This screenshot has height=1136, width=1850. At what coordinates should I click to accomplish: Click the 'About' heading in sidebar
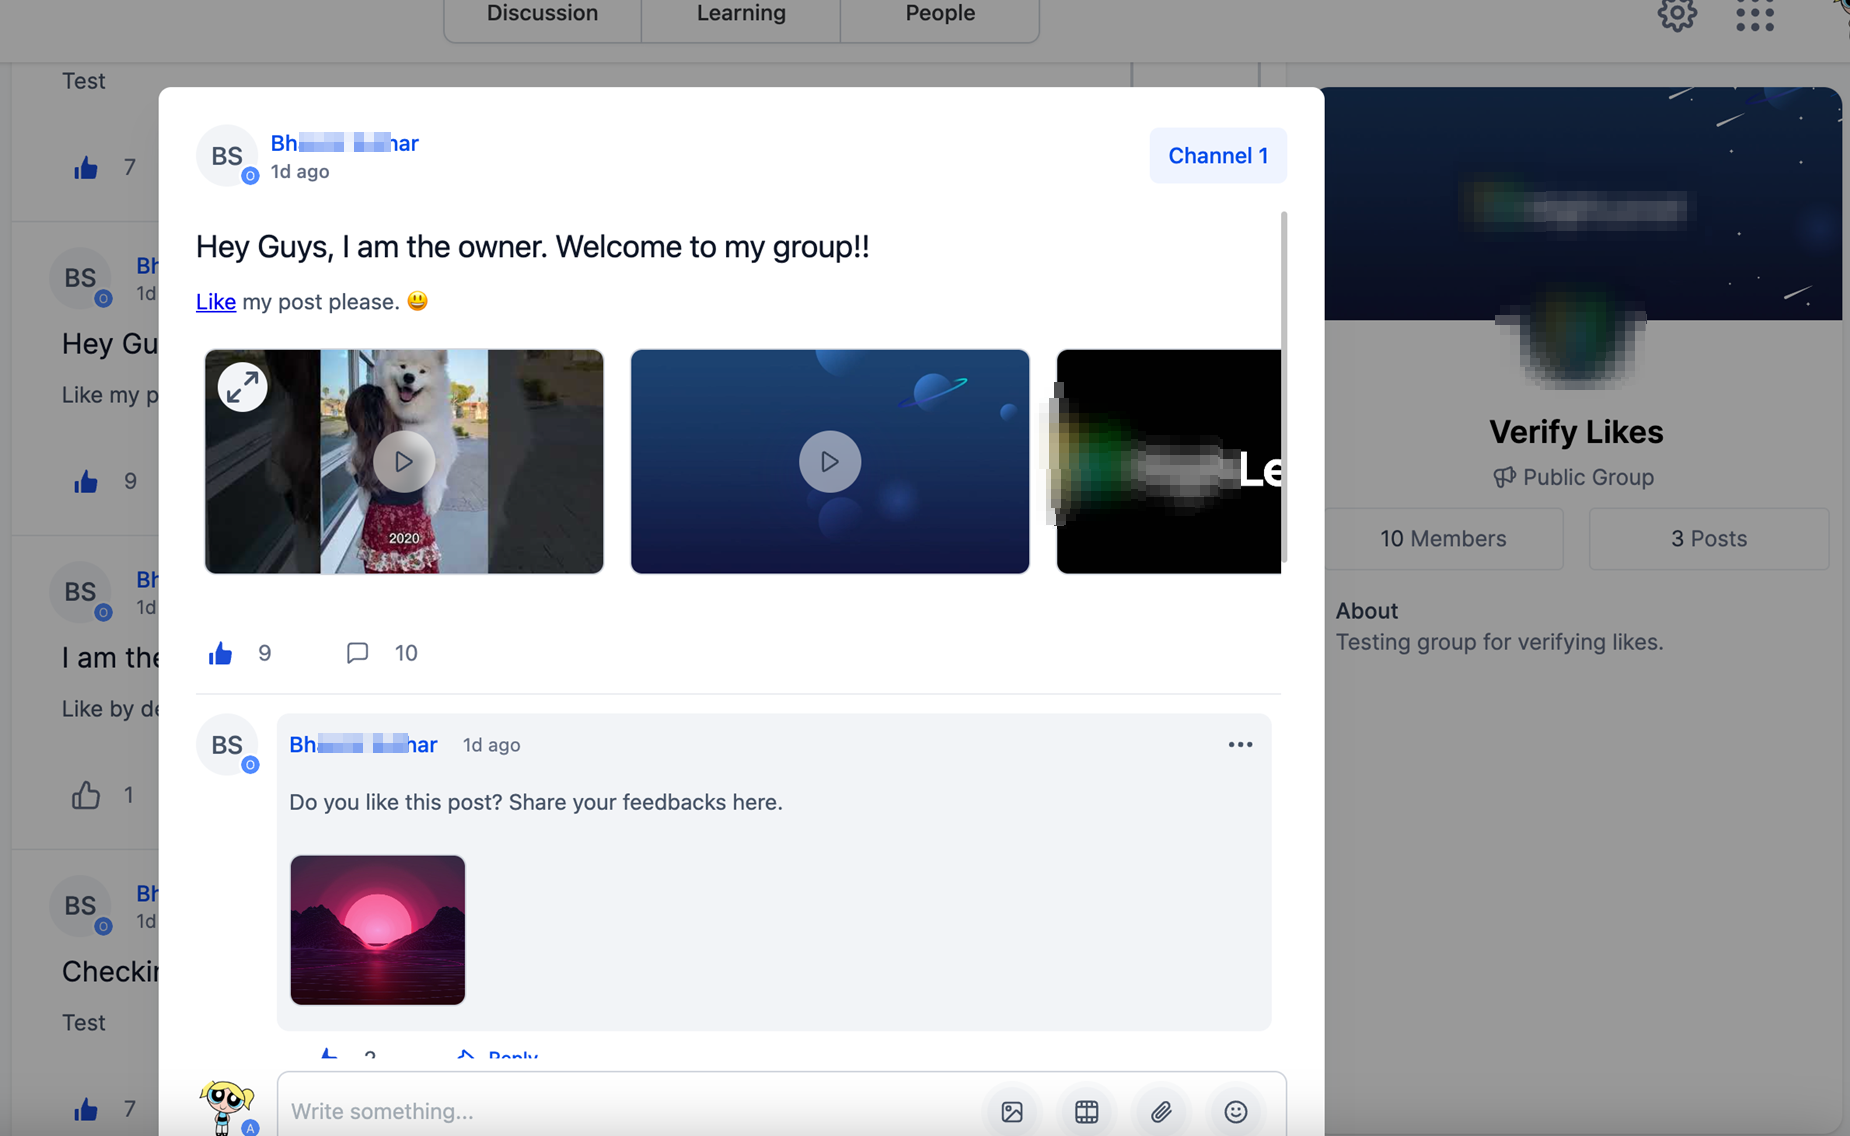[1367, 611]
